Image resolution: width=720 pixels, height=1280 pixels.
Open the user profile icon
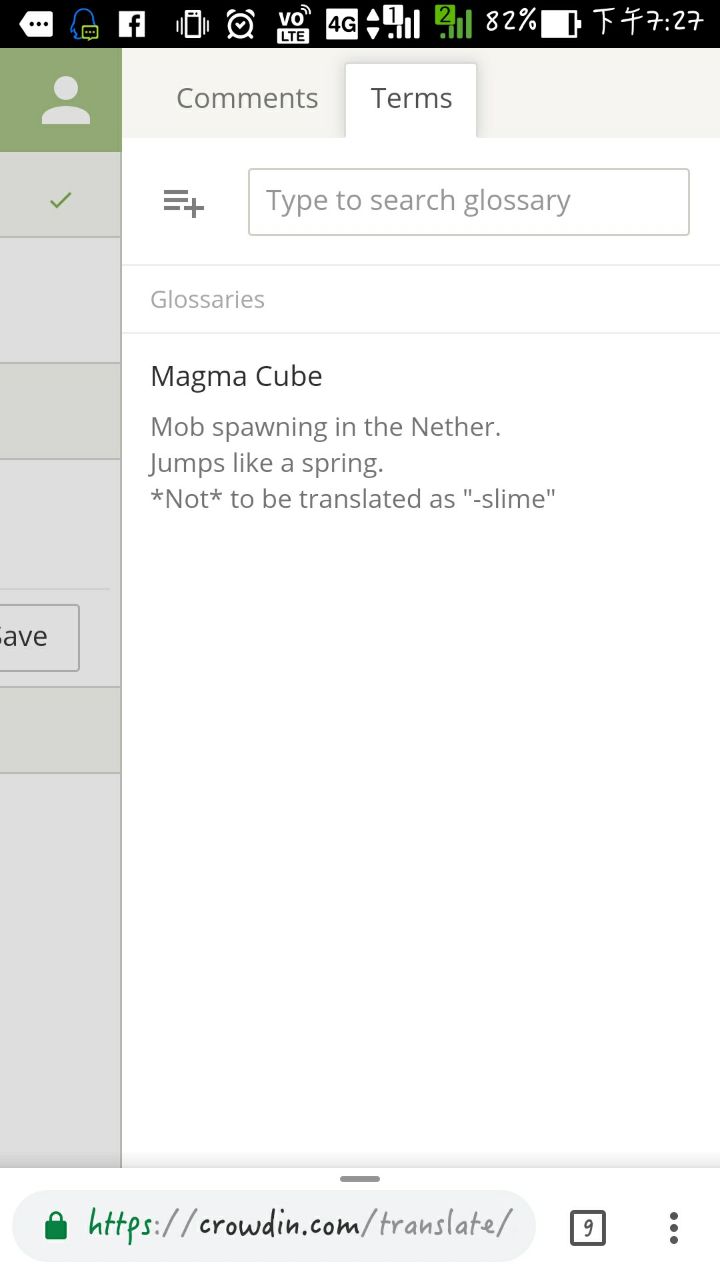pos(66,100)
